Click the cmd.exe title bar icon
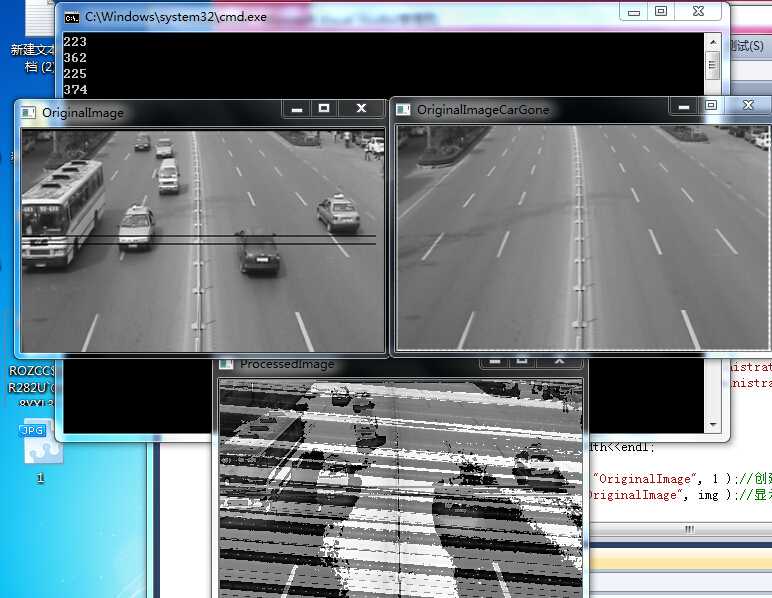 pos(72,18)
